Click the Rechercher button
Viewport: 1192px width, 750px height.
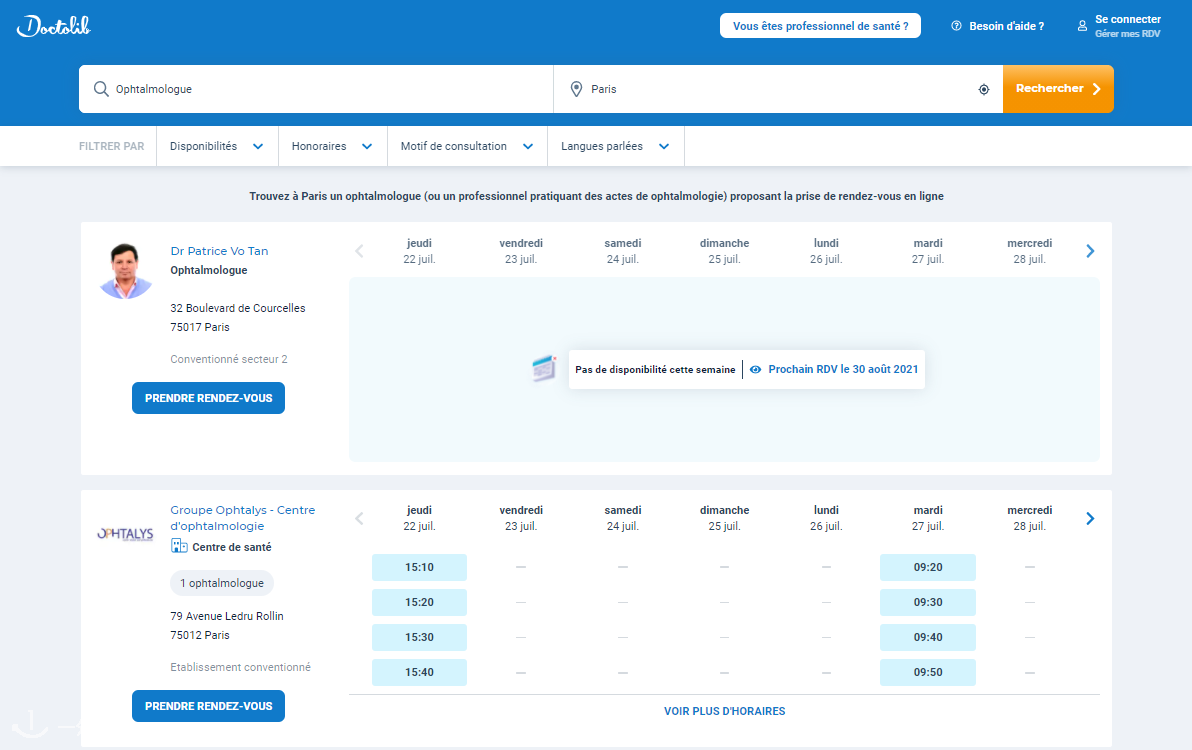[1058, 89]
